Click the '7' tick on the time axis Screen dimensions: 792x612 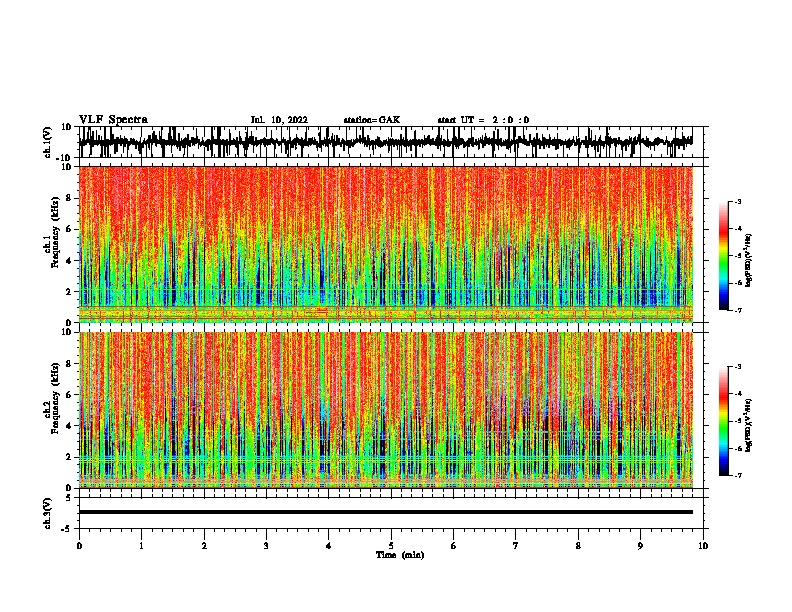tap(516, 546)
